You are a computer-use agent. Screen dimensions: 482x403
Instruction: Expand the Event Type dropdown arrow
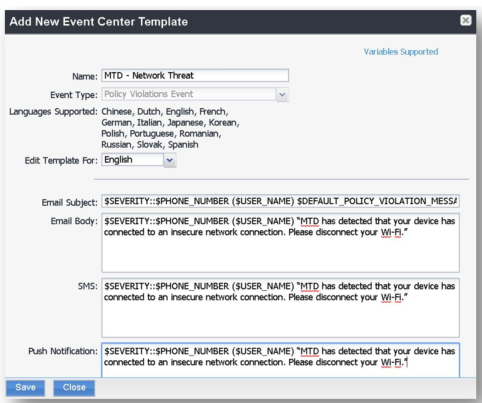point(282,95)
